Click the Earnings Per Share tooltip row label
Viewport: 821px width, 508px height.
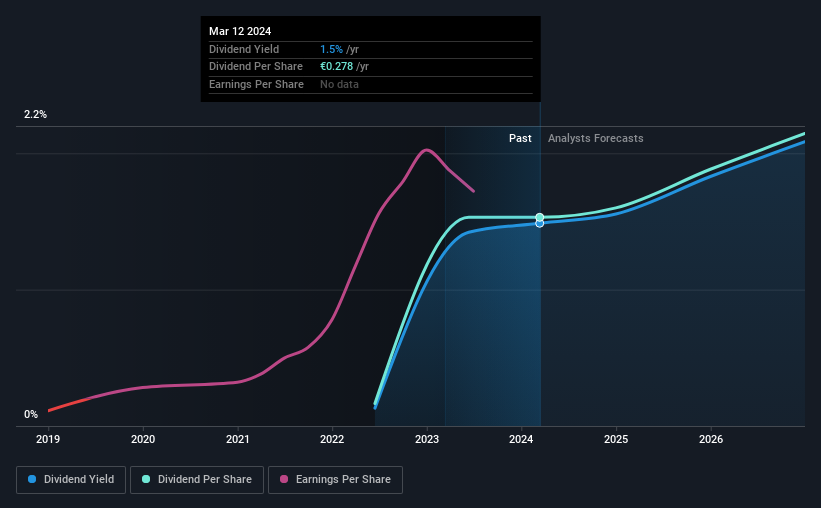coord(256,84)
